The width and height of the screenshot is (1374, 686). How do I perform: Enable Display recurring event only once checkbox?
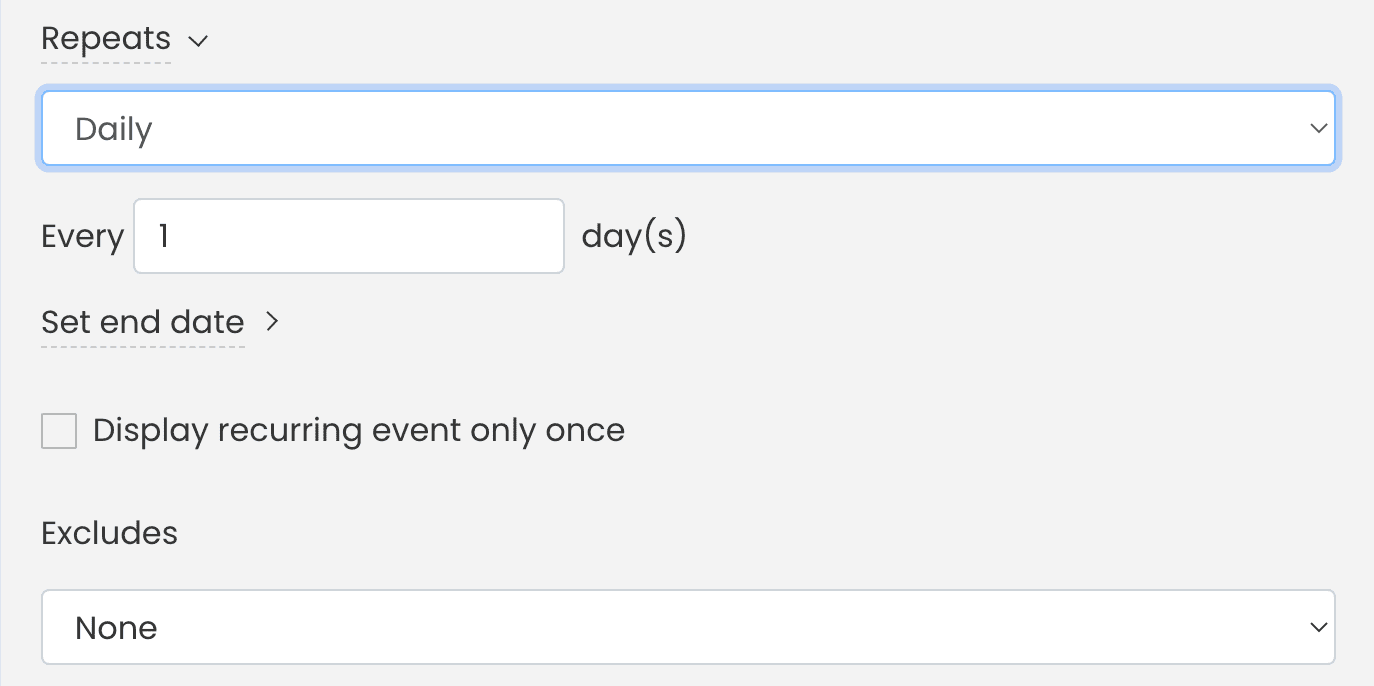59,431
